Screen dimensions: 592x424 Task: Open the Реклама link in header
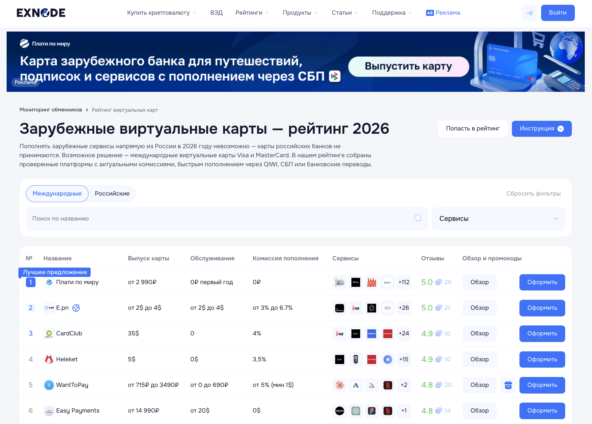[443, 13]
